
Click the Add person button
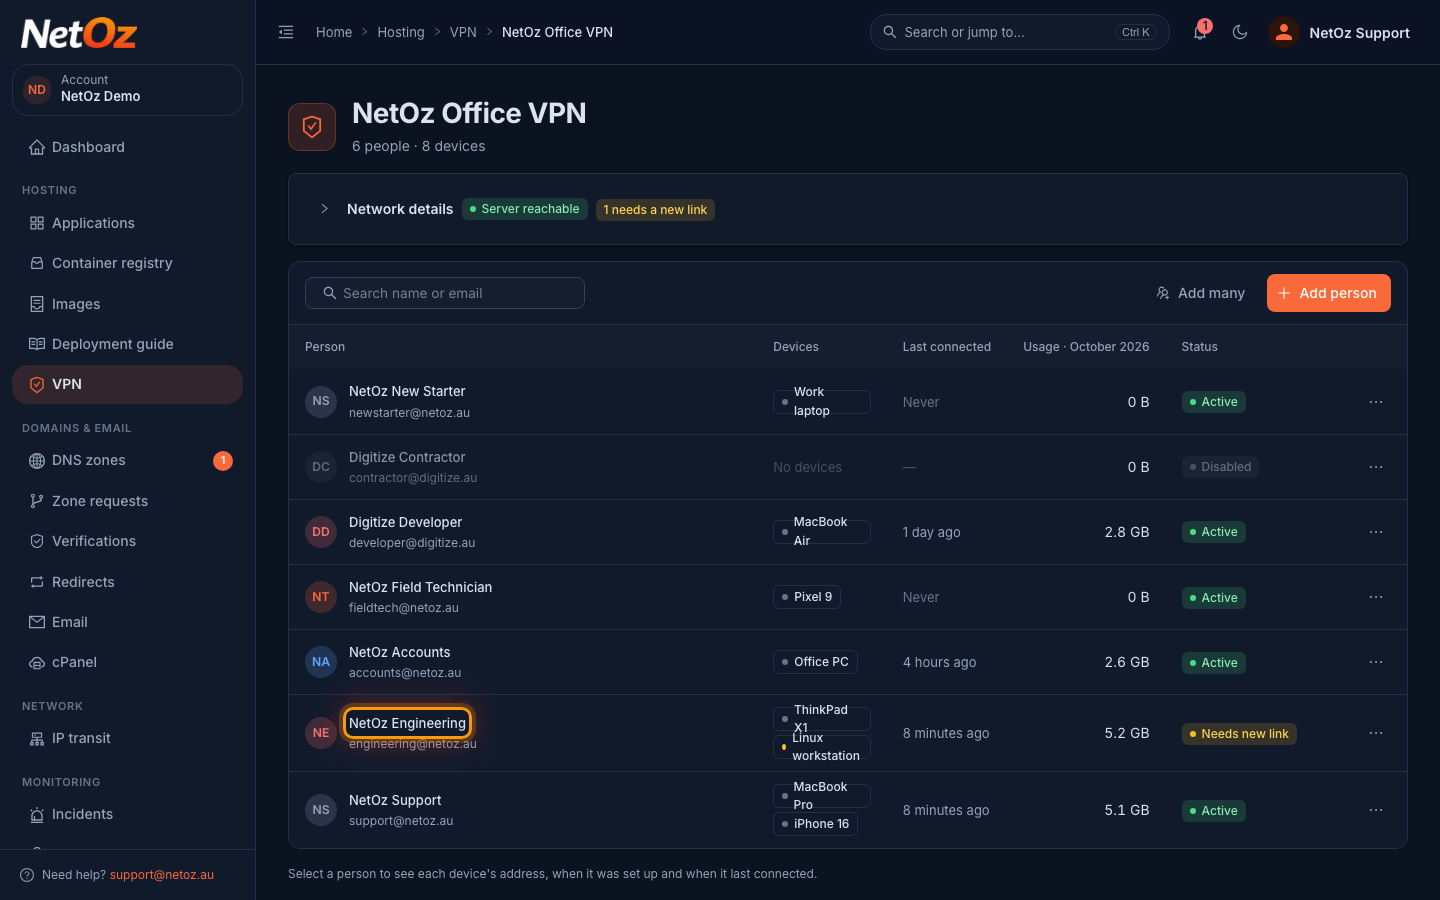click(x=1328, y=293)
